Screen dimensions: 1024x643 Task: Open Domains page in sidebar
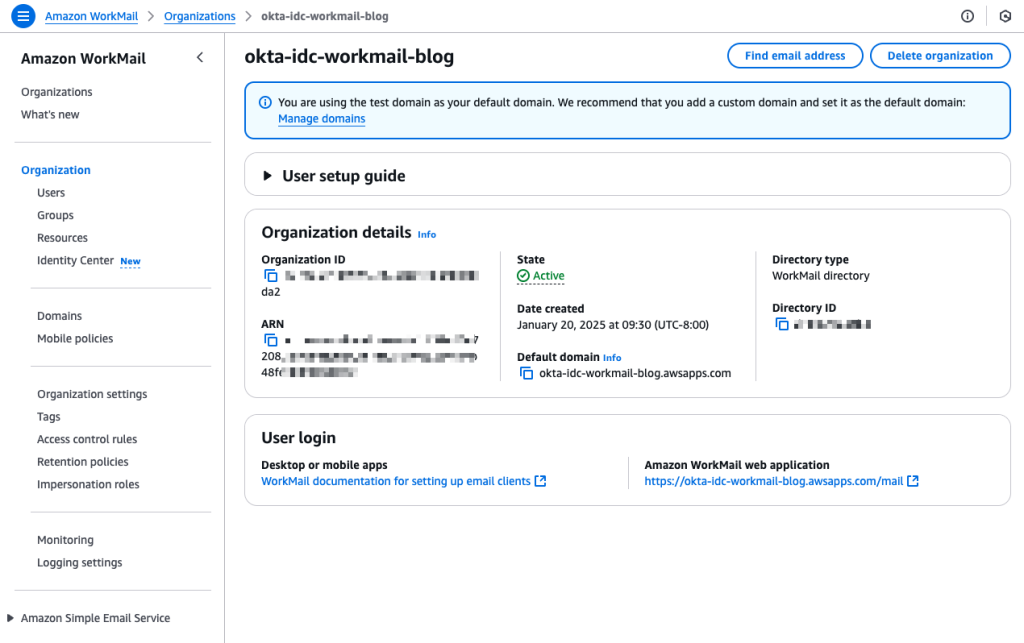point(59,316)
